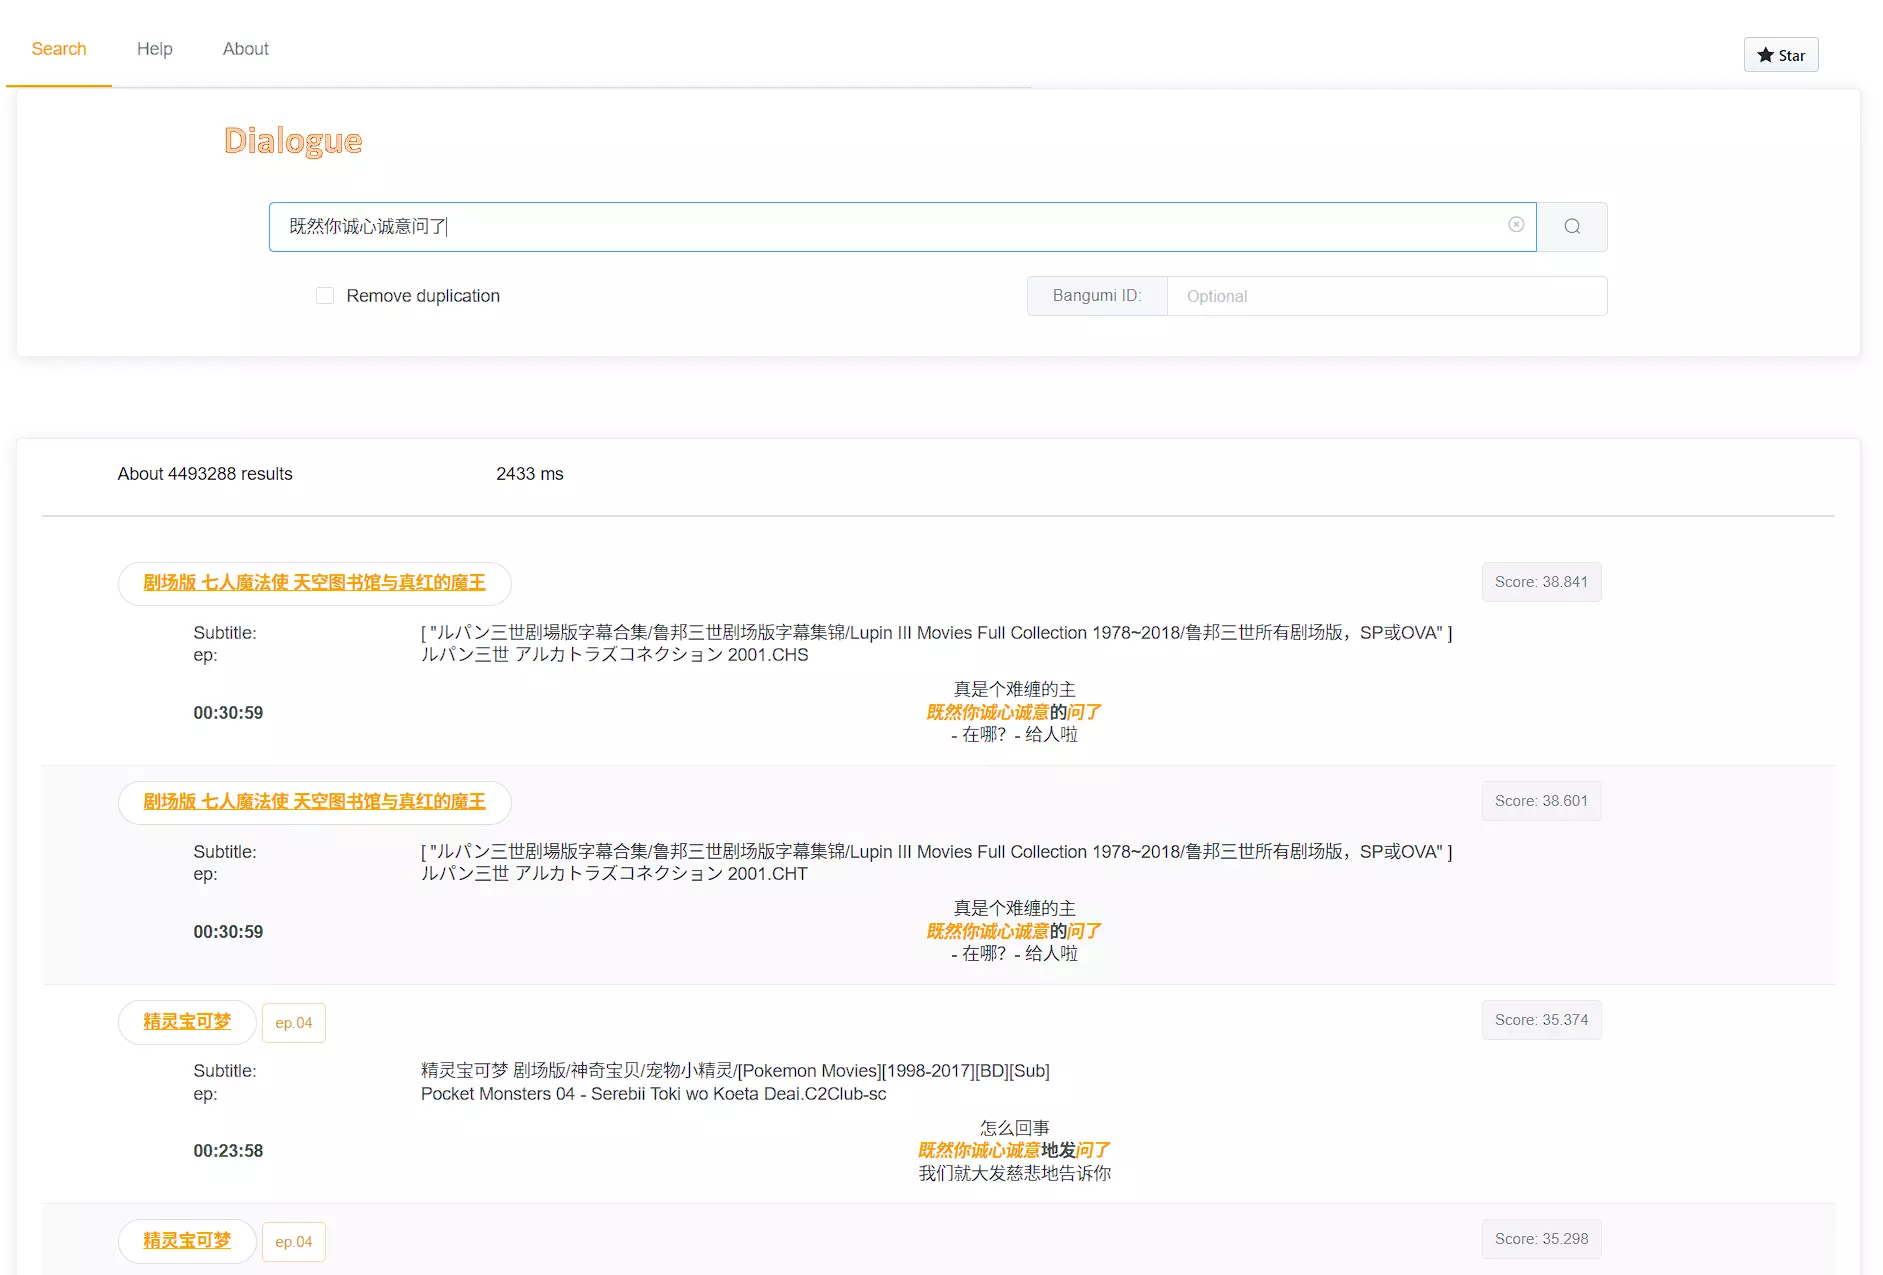Image resolution: width=1883 pixels, height=1275 pixels.
Task: Open the second 剧场版 七人魔法使 title link
Action: click(314, 802)
